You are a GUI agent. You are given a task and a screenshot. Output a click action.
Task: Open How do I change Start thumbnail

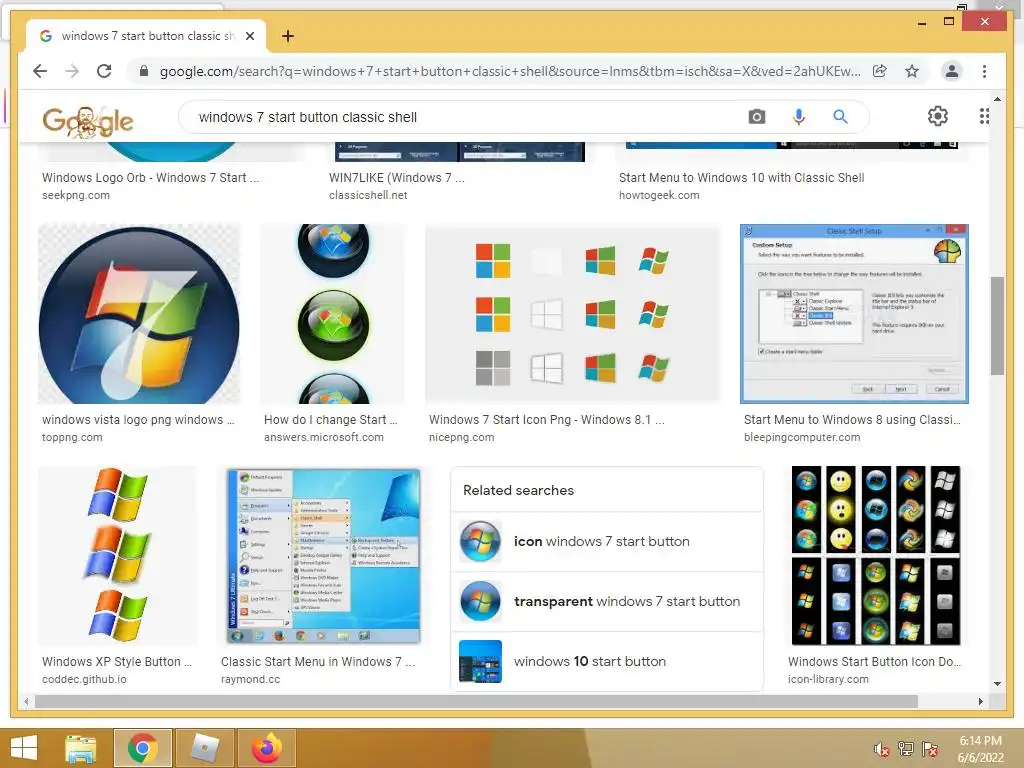point(332,314)
